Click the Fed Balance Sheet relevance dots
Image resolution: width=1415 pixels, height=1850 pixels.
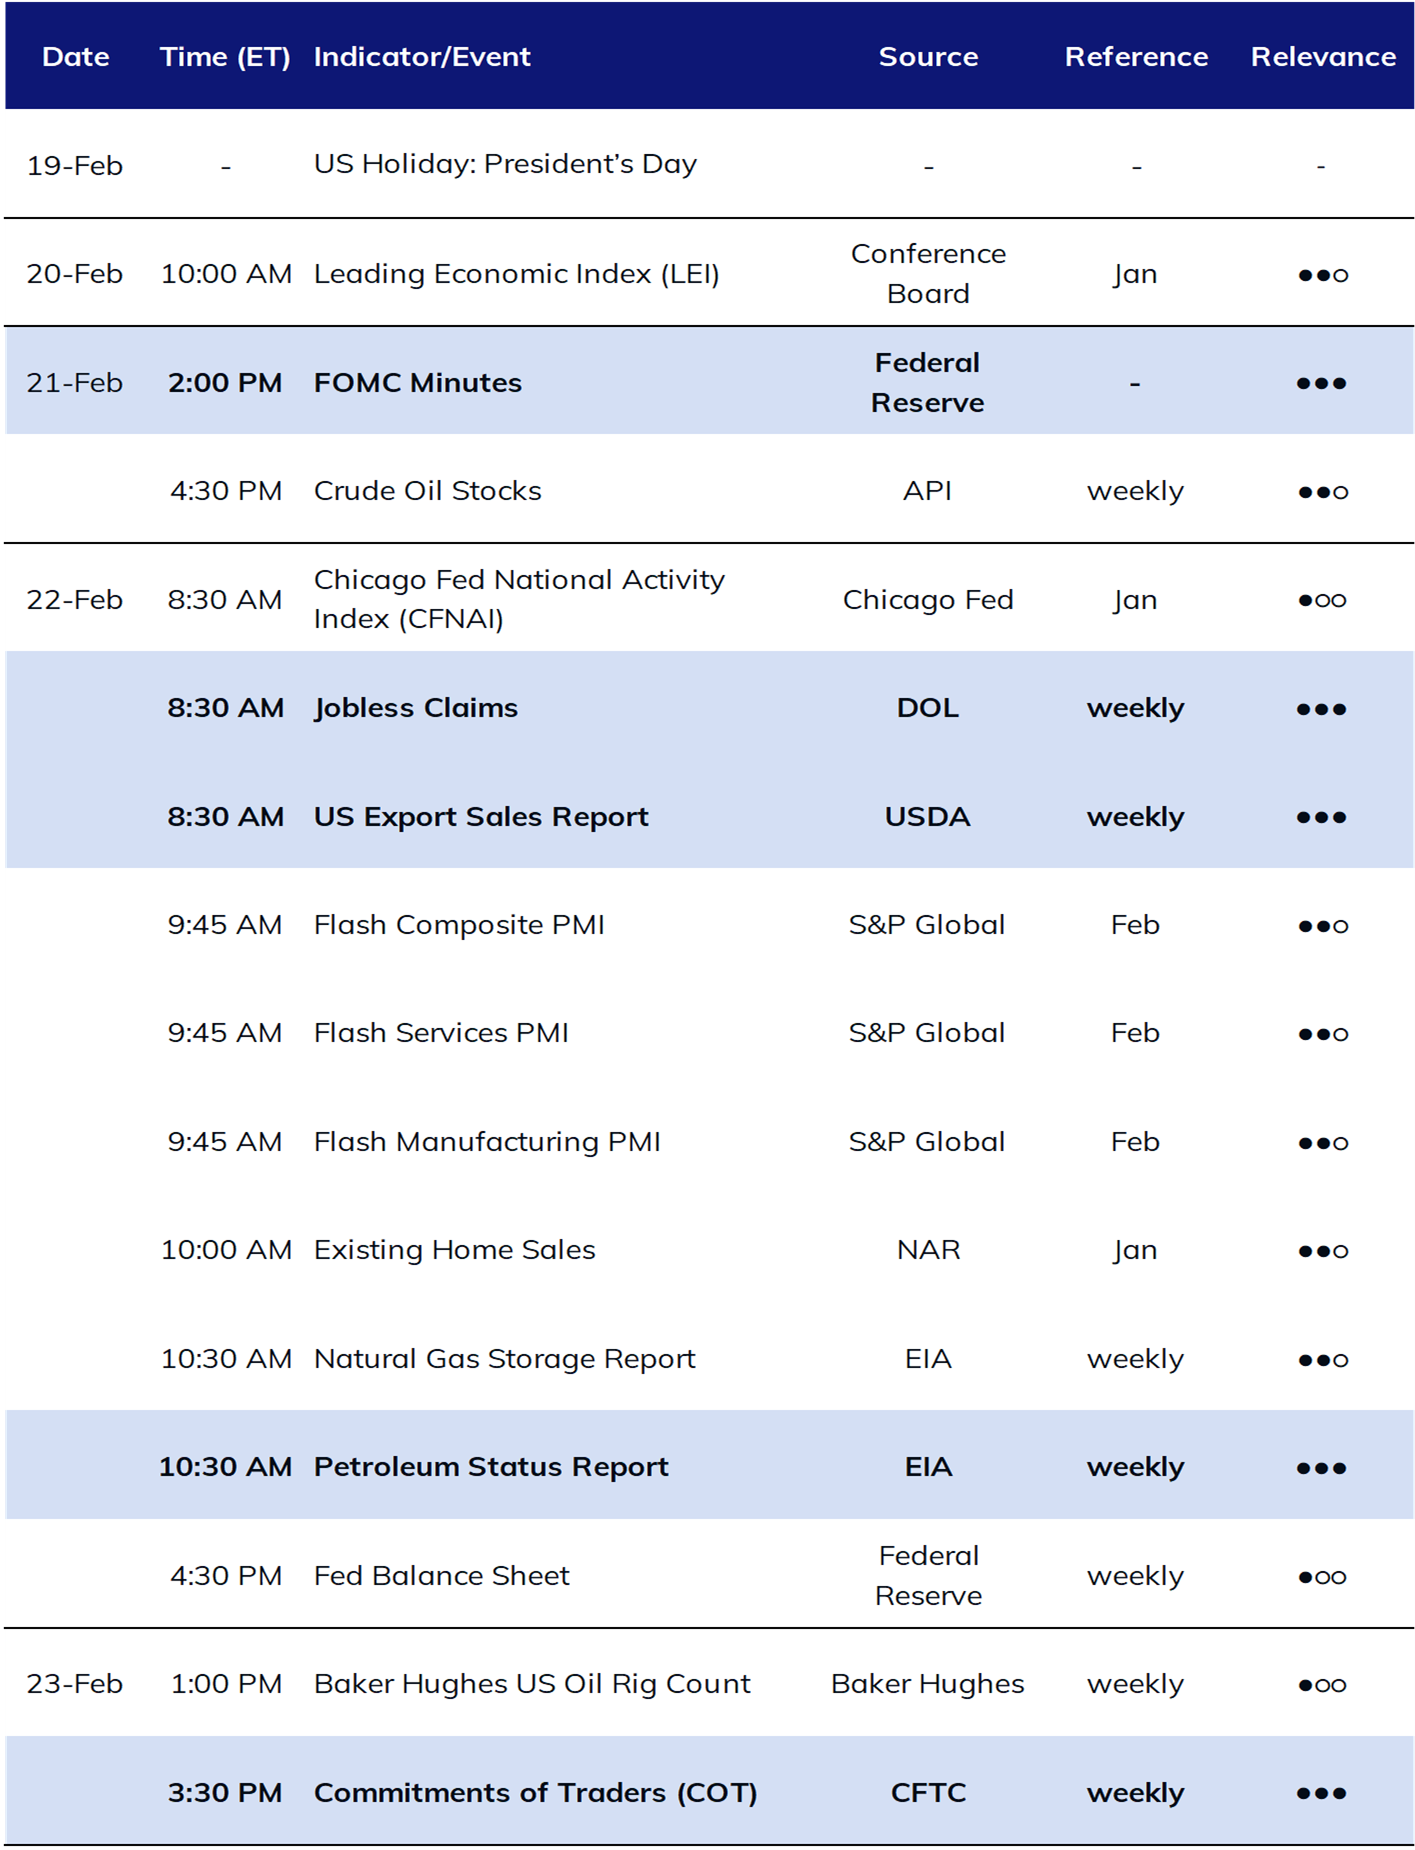click(x=1322, y=1577)
